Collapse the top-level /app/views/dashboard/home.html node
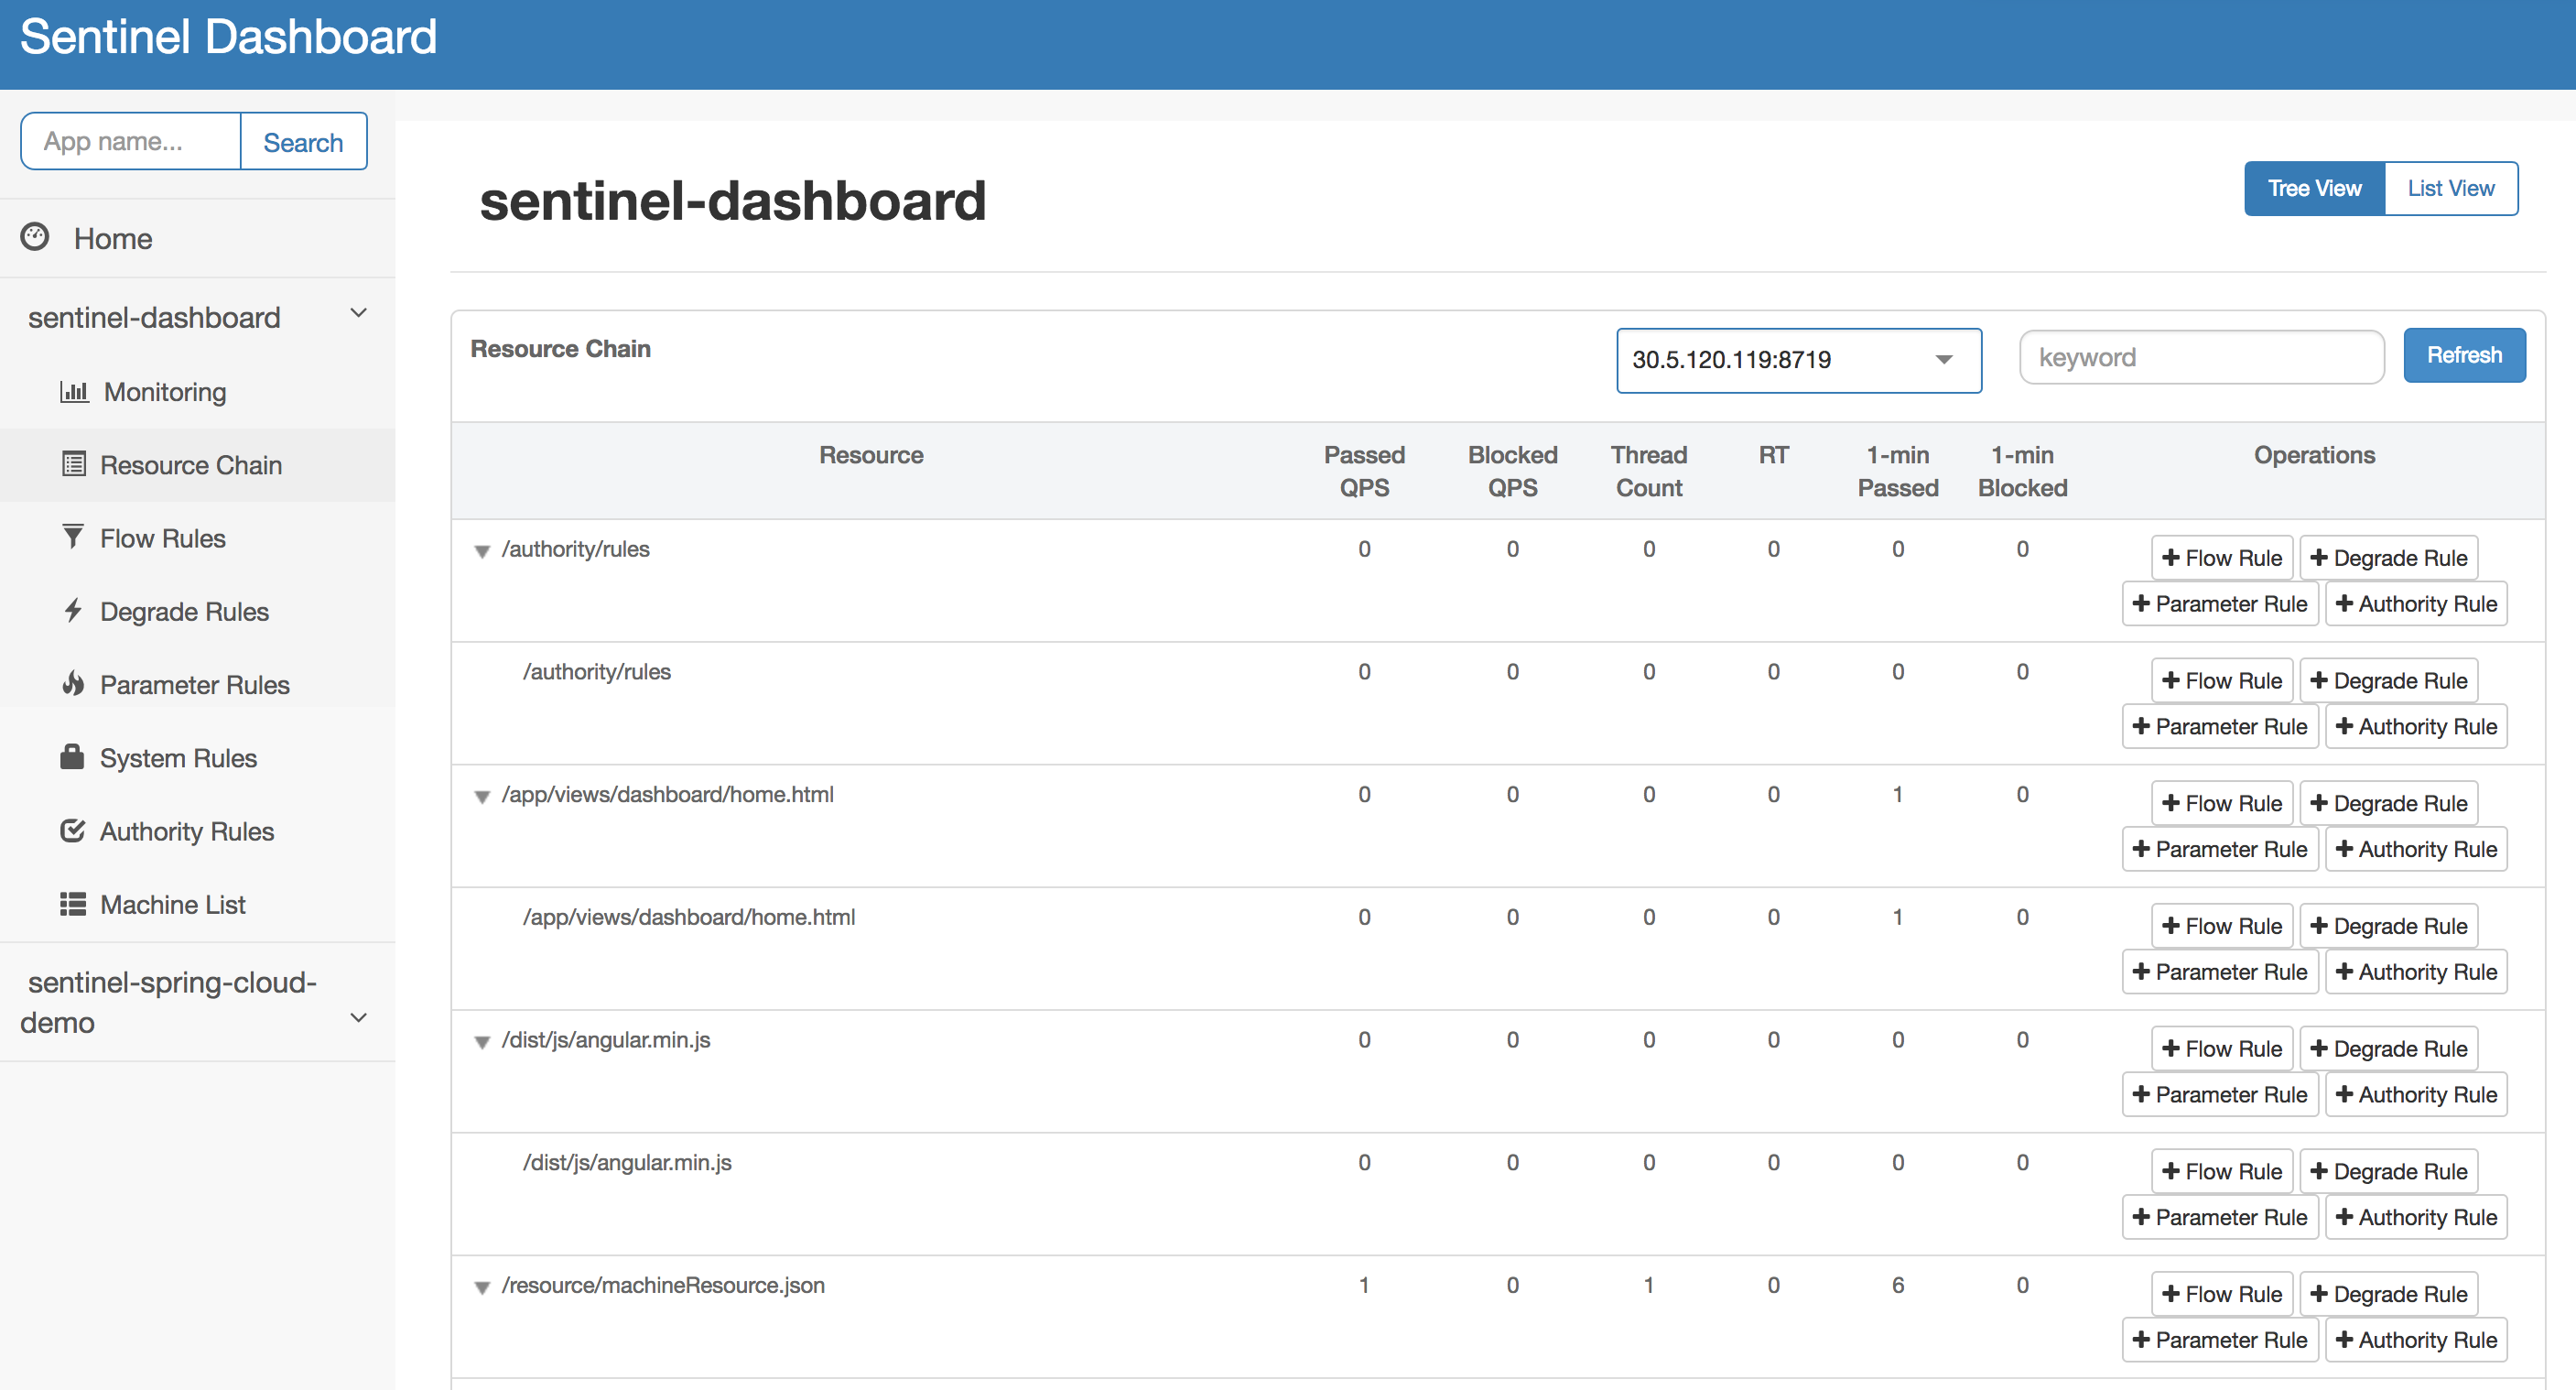Image resolution: width=2576 pixels, height=1390 pixels. coord(482,796)
